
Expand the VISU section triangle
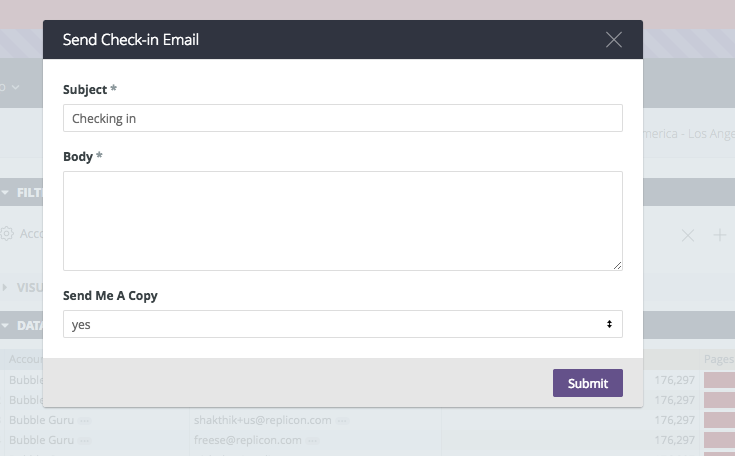(x=5, y=287)
